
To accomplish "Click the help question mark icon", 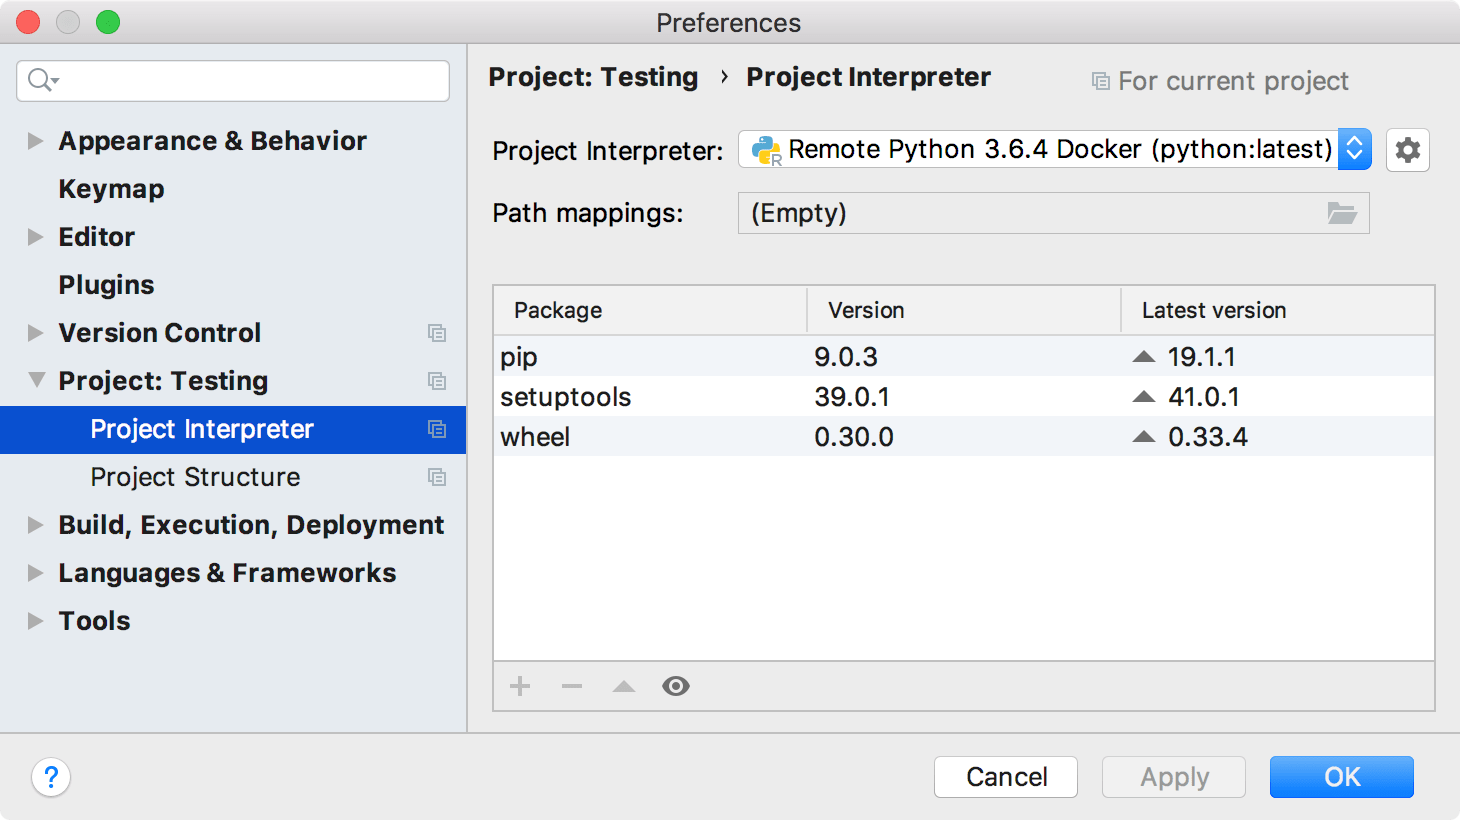I will click(x=51, y=777).
